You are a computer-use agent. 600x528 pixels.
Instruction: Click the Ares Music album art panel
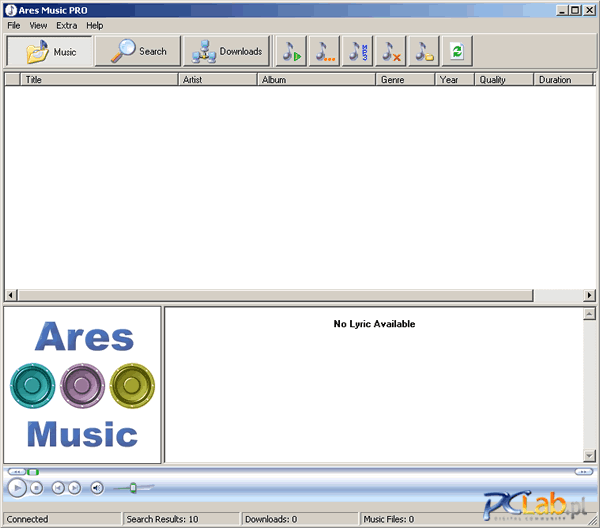[82, 385]
